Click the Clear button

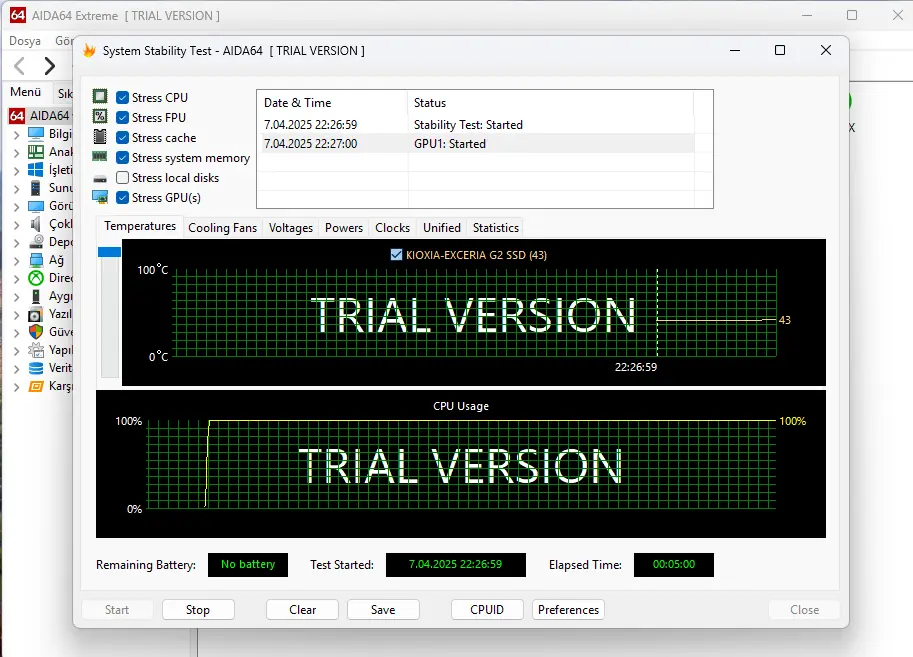click(x=302, y=610)
